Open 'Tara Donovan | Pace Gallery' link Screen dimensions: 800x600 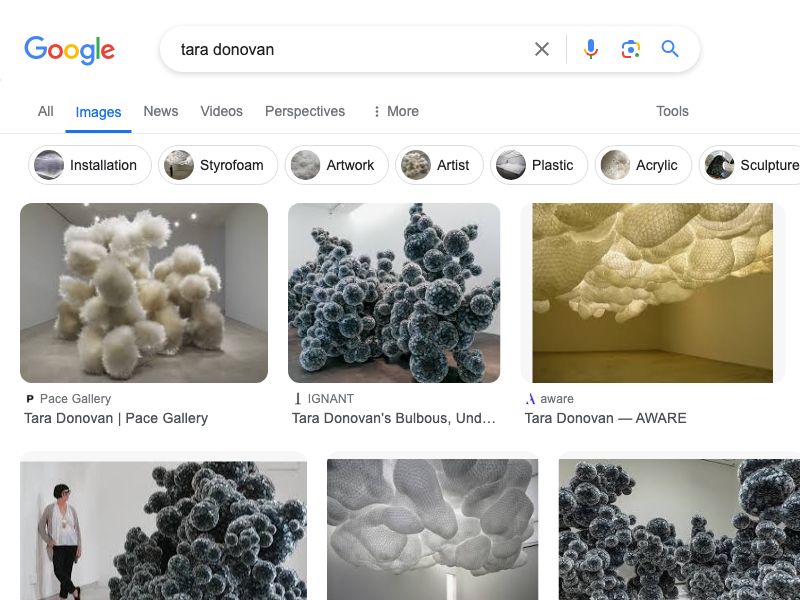(116, 418)
